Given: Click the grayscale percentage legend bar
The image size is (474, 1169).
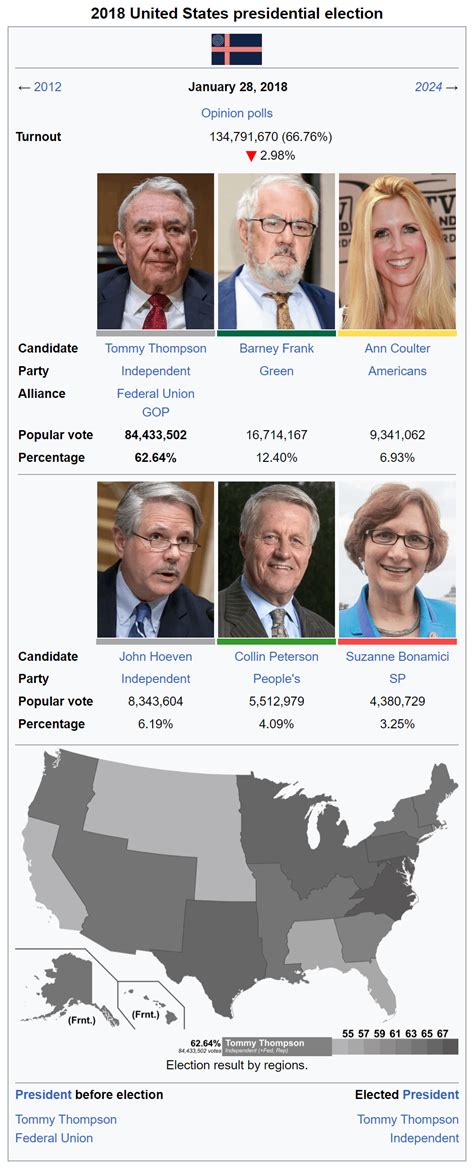Looking at the screenshot, I should tap(395, 1047).
